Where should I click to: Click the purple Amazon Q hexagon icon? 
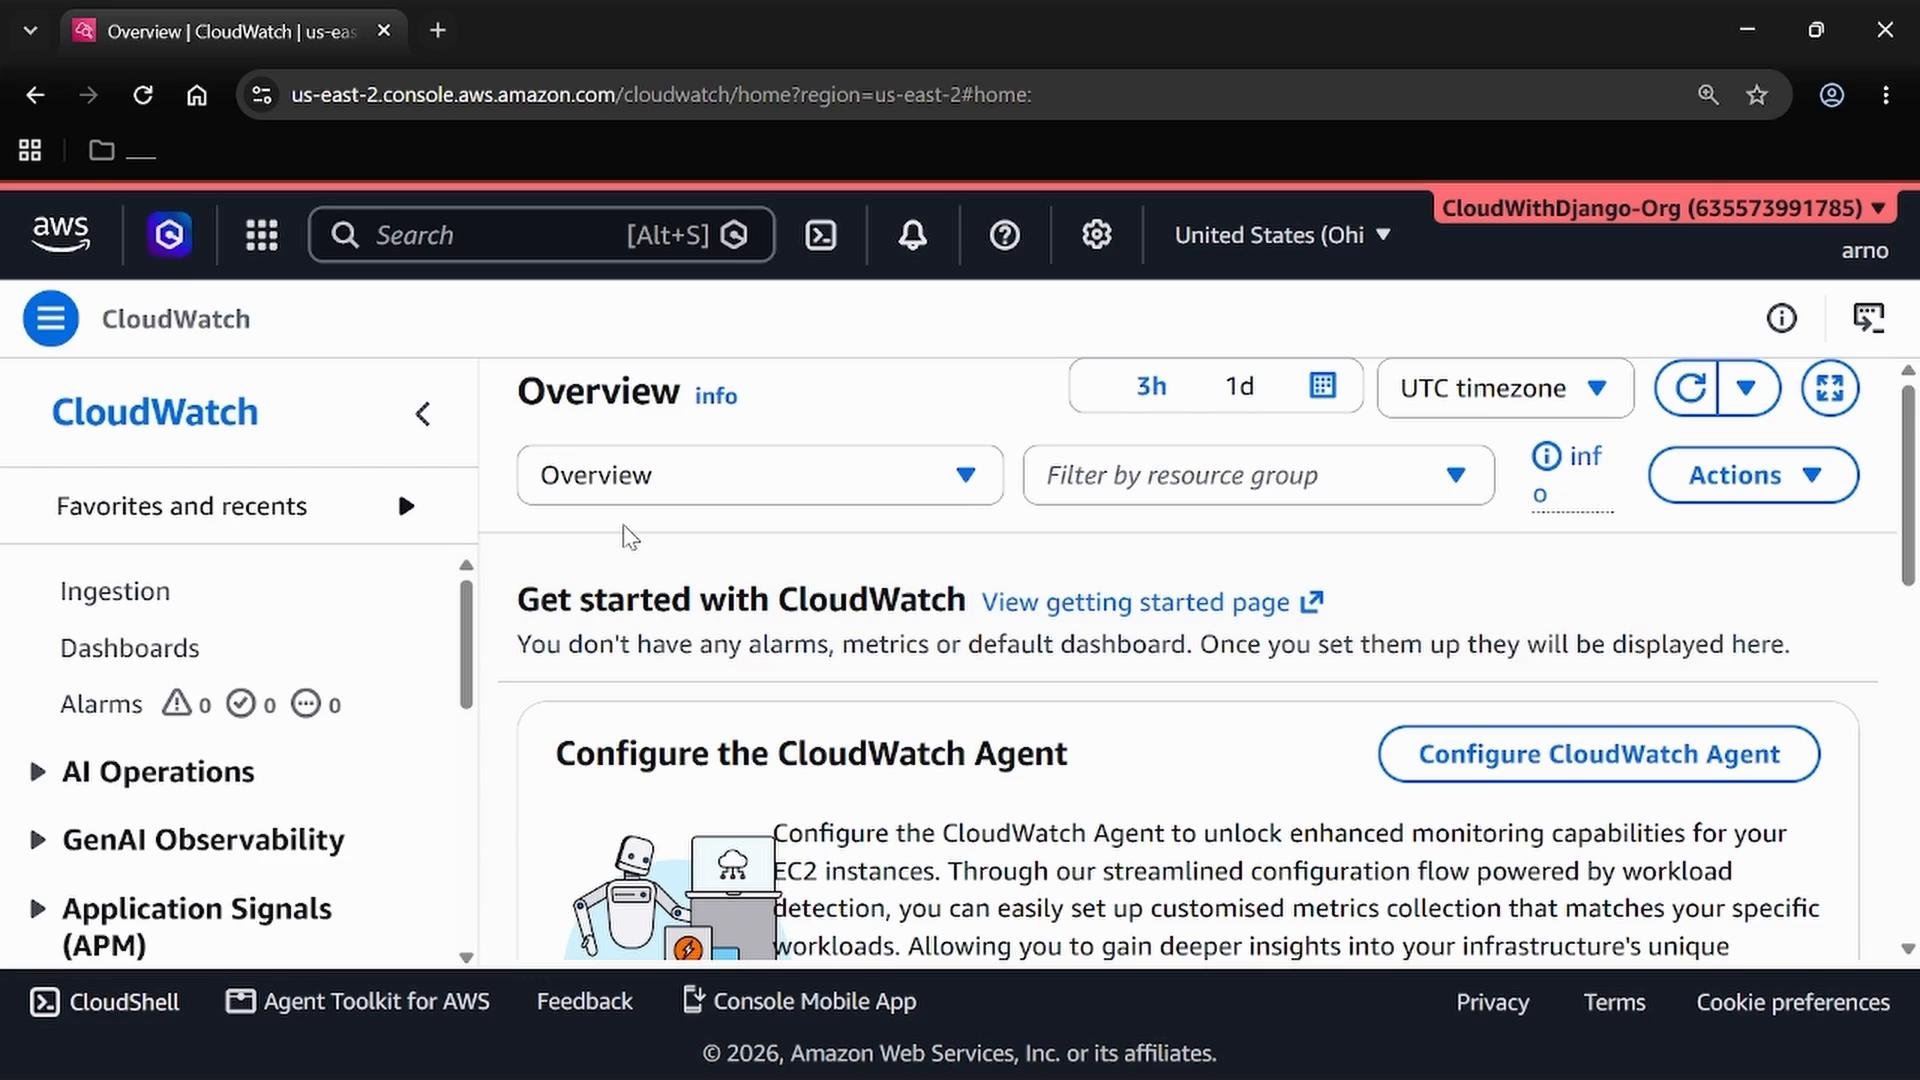click(169, 235)
